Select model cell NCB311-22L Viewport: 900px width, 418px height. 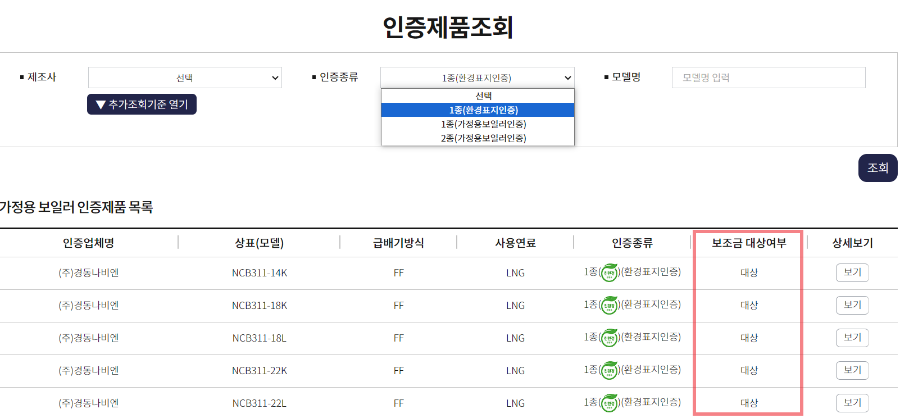(259, 402)
